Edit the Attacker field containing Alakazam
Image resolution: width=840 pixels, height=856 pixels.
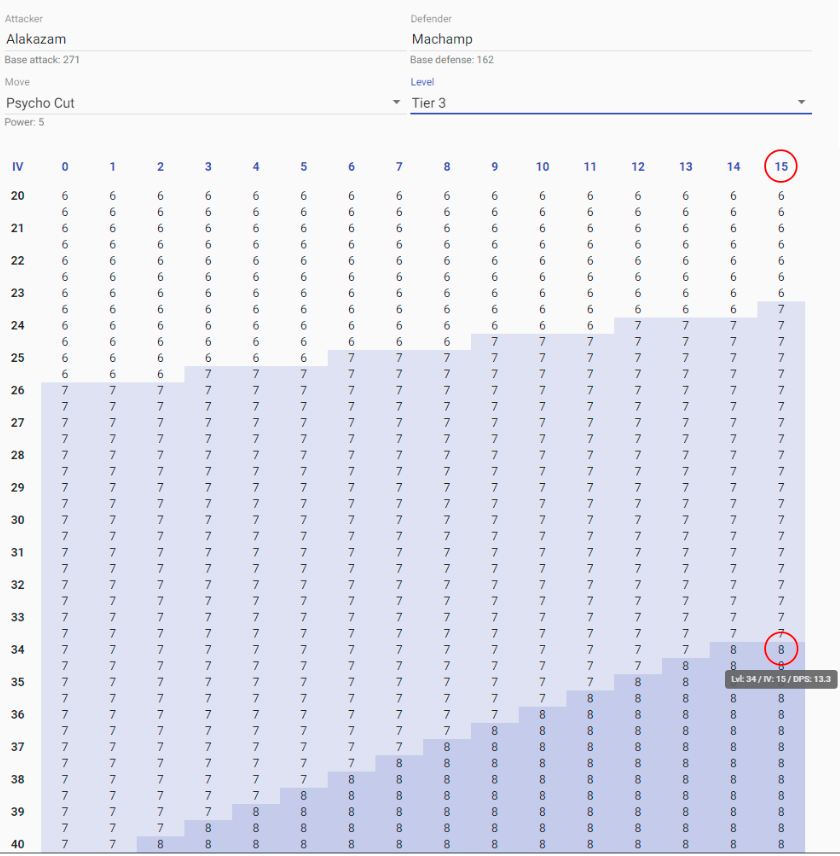pos(205,39)
